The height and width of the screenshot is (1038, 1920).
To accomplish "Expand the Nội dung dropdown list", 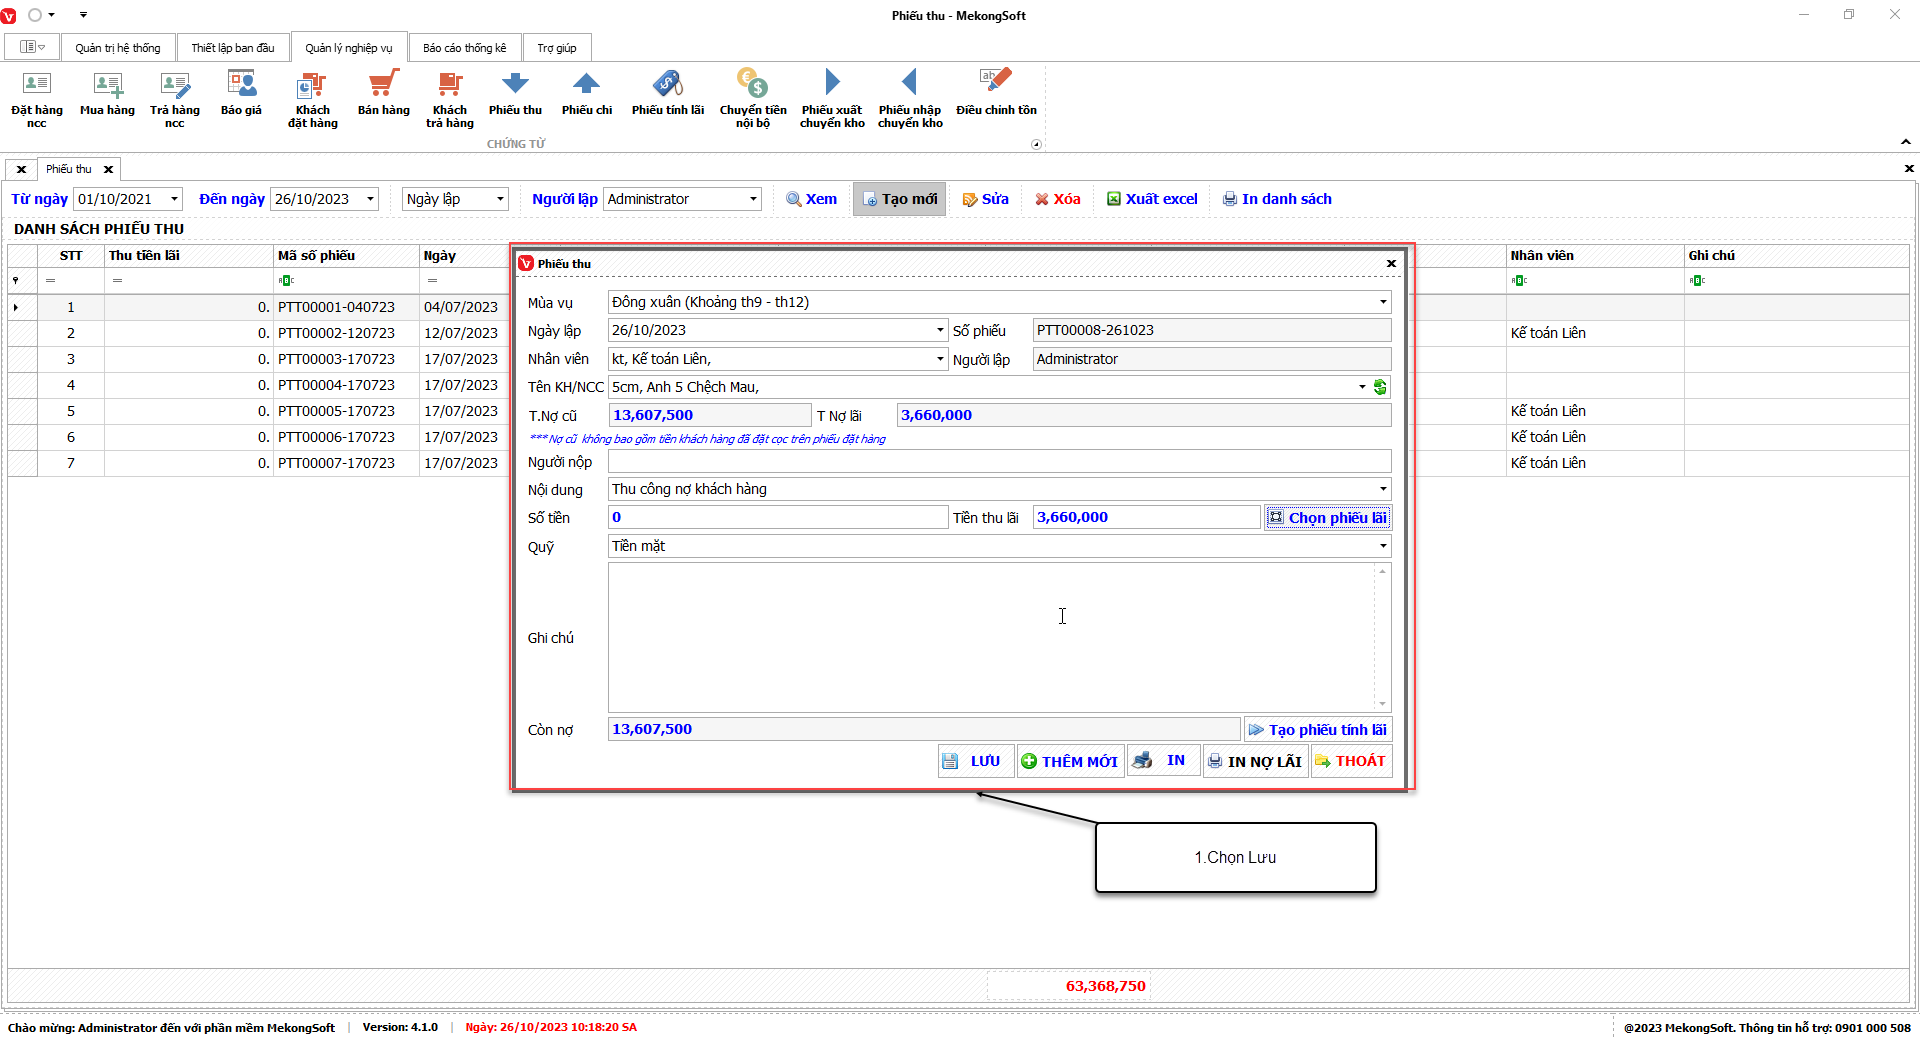I will [x=1383, y=489].
